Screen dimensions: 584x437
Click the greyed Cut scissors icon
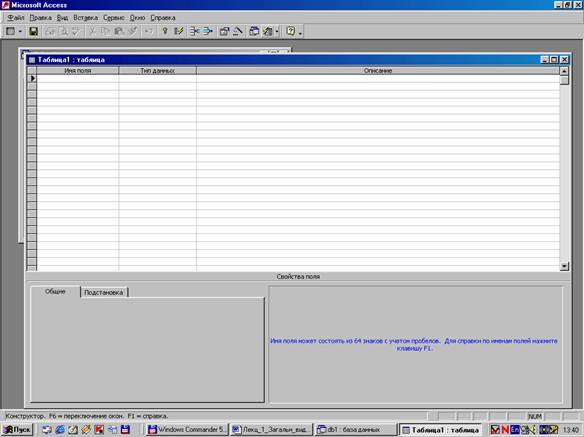(92, 31)
